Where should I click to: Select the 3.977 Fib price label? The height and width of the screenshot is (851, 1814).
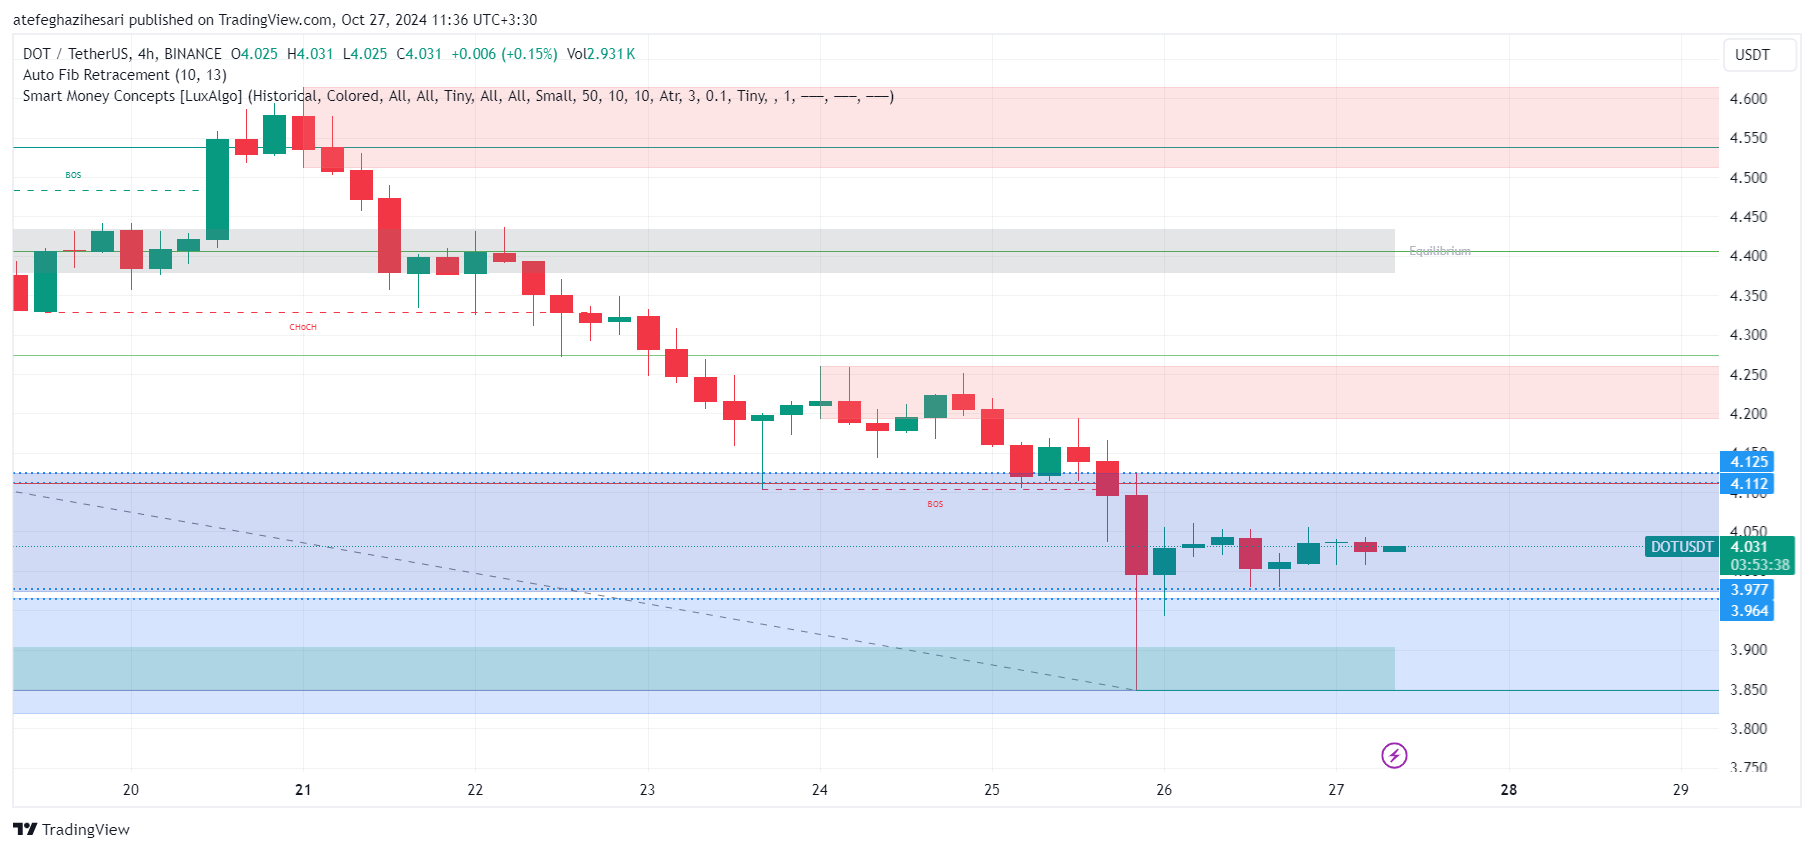1749,590
